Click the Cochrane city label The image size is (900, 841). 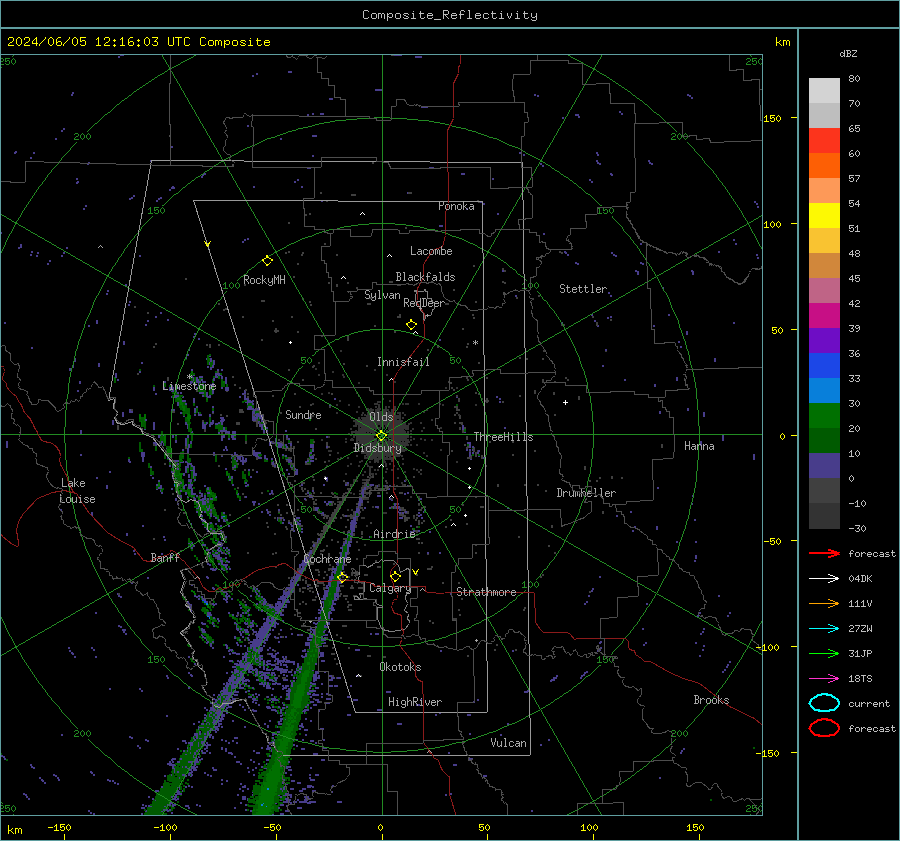click(x=327, y=559)
